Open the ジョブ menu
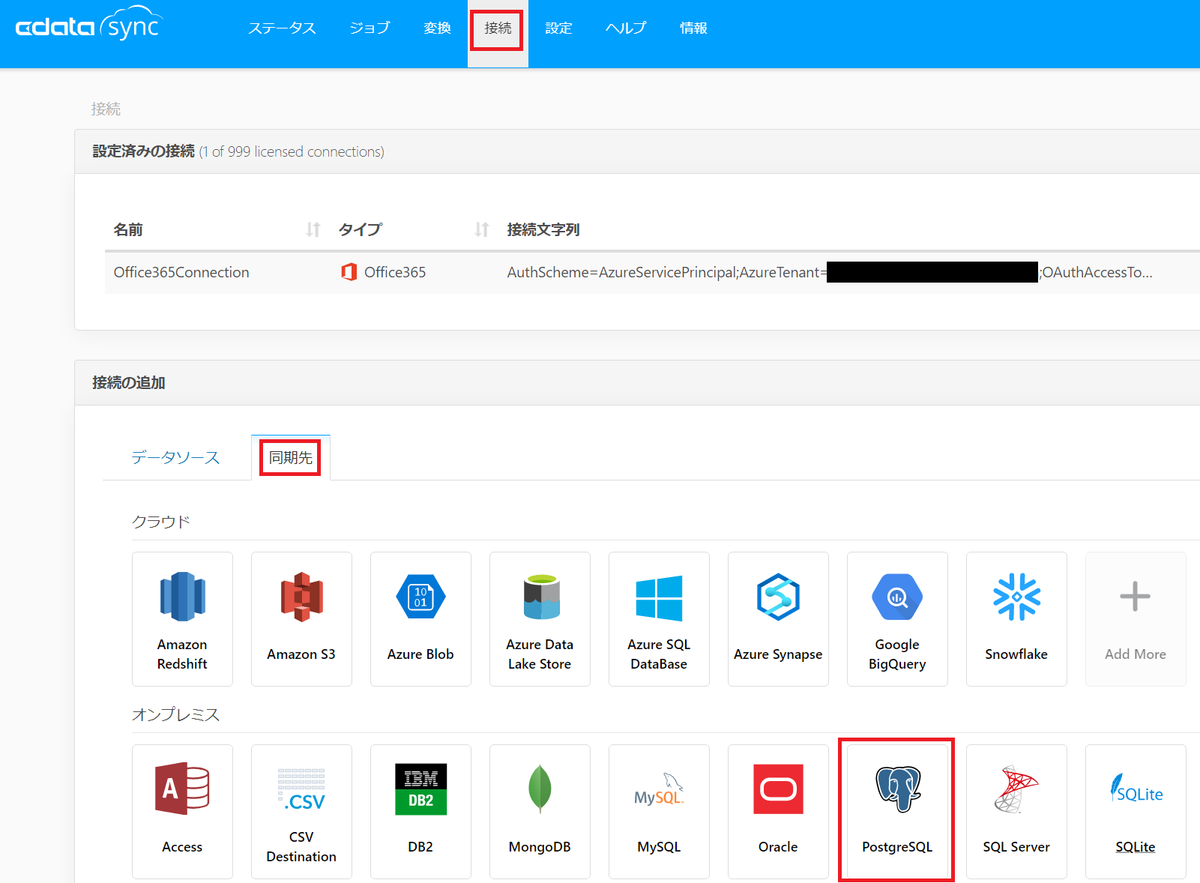 pos(370,29)
